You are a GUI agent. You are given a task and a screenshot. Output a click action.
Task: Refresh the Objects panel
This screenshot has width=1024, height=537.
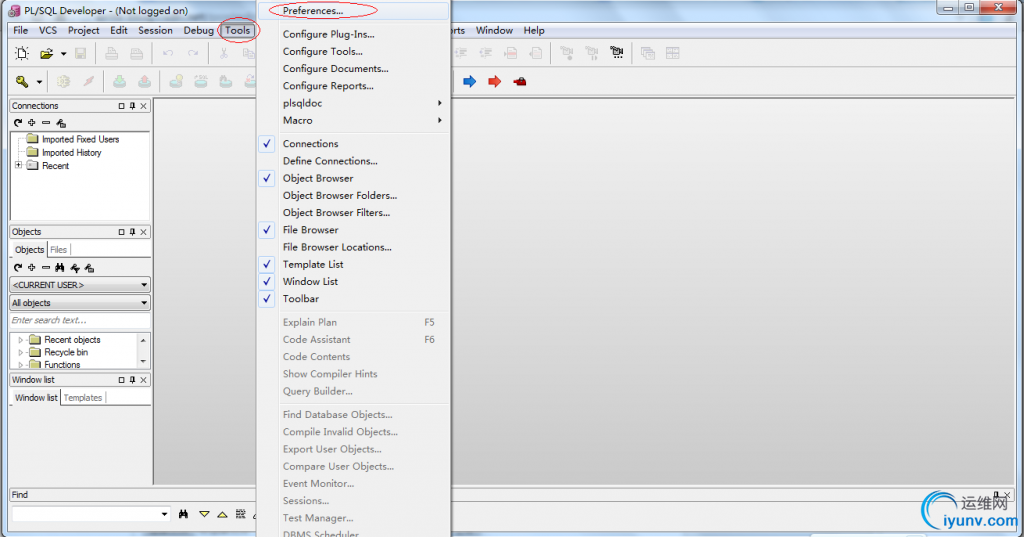(x=18, y=268)
